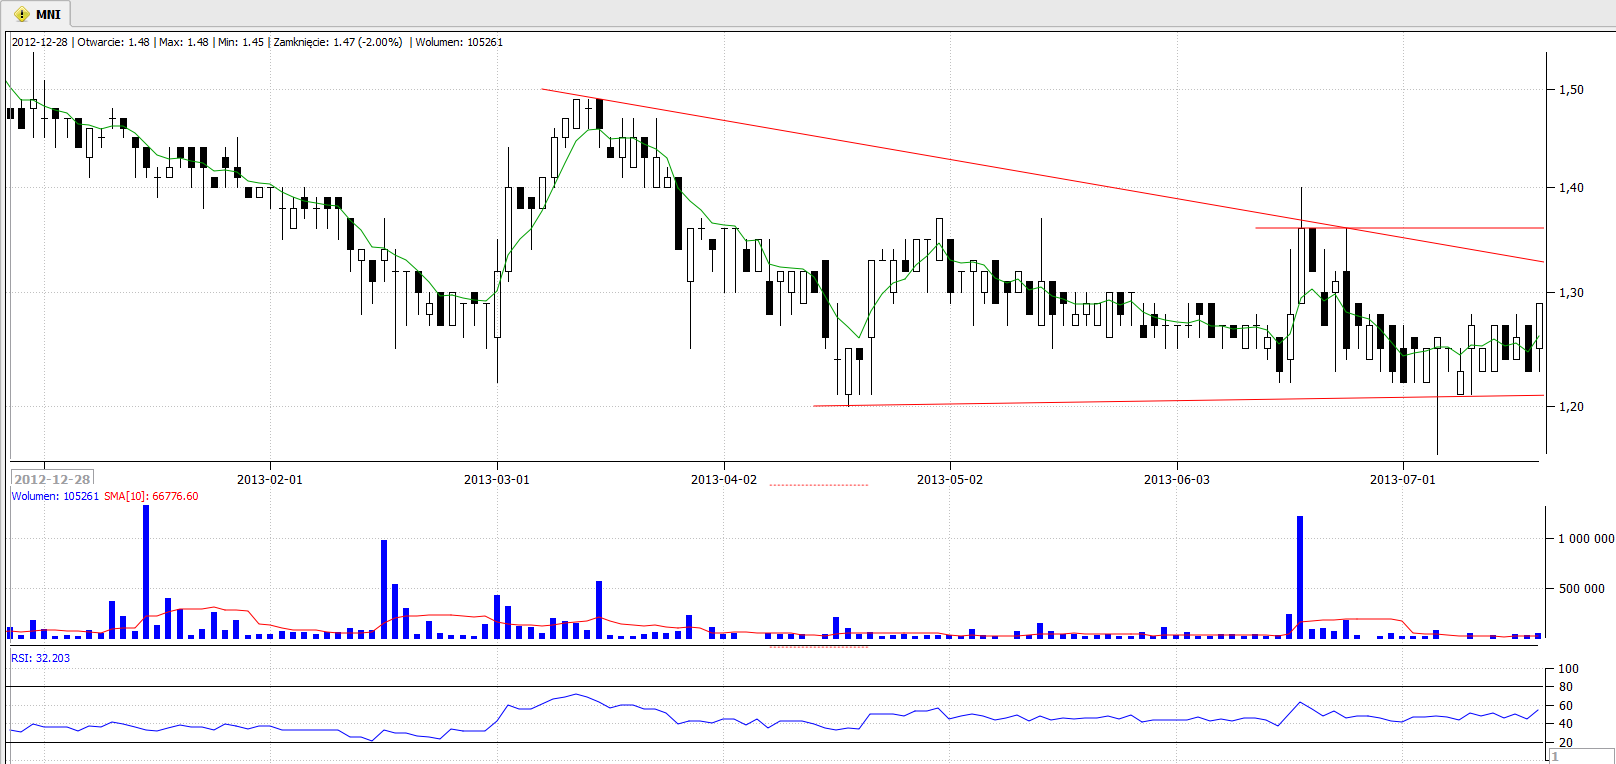Click the 1 000 000 volume axis value
This screenshot has height=764, width=1616.
[1586, 539]
